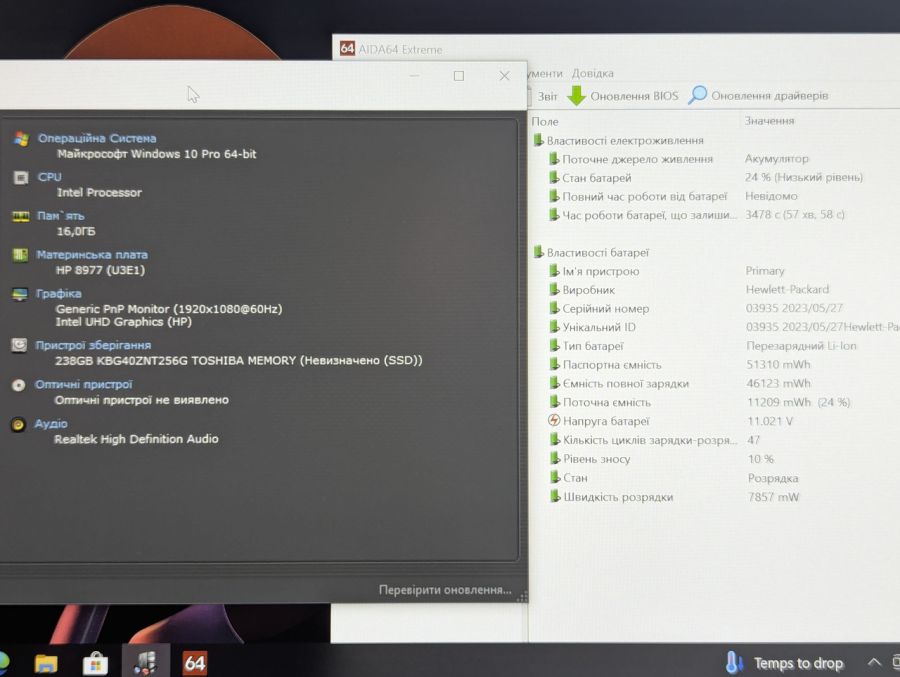
Task: Click the monitor icon by Графіка
Action: click(x=20, y=294)
